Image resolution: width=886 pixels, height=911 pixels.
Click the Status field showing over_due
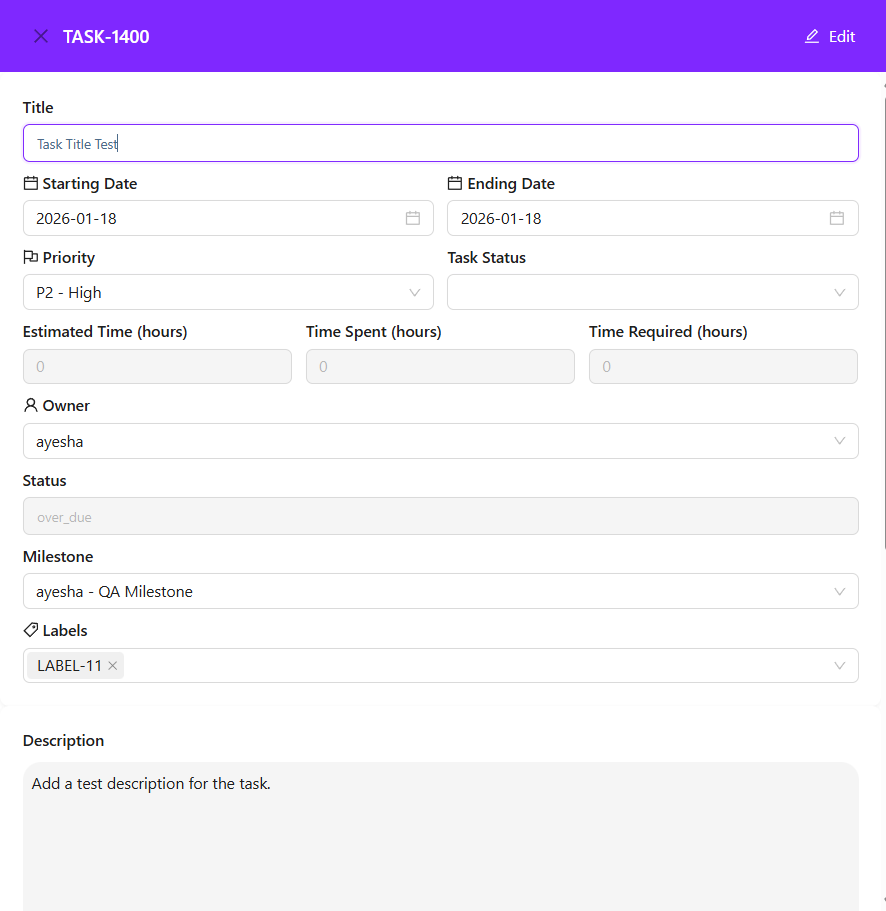[440, 516]
